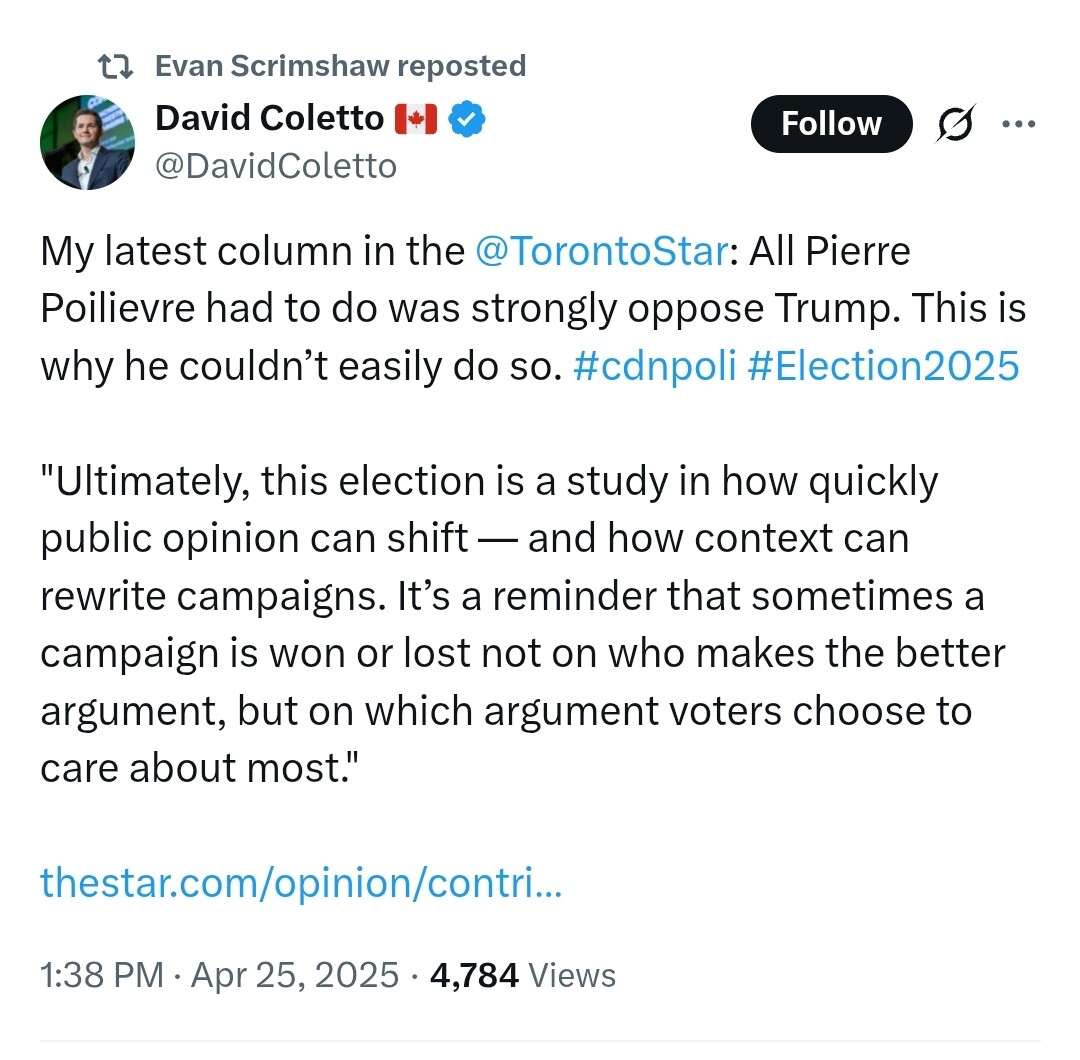Open the @TorontoStar mention
Viewport: 1080px width, 1060px height.
[601, 251]
